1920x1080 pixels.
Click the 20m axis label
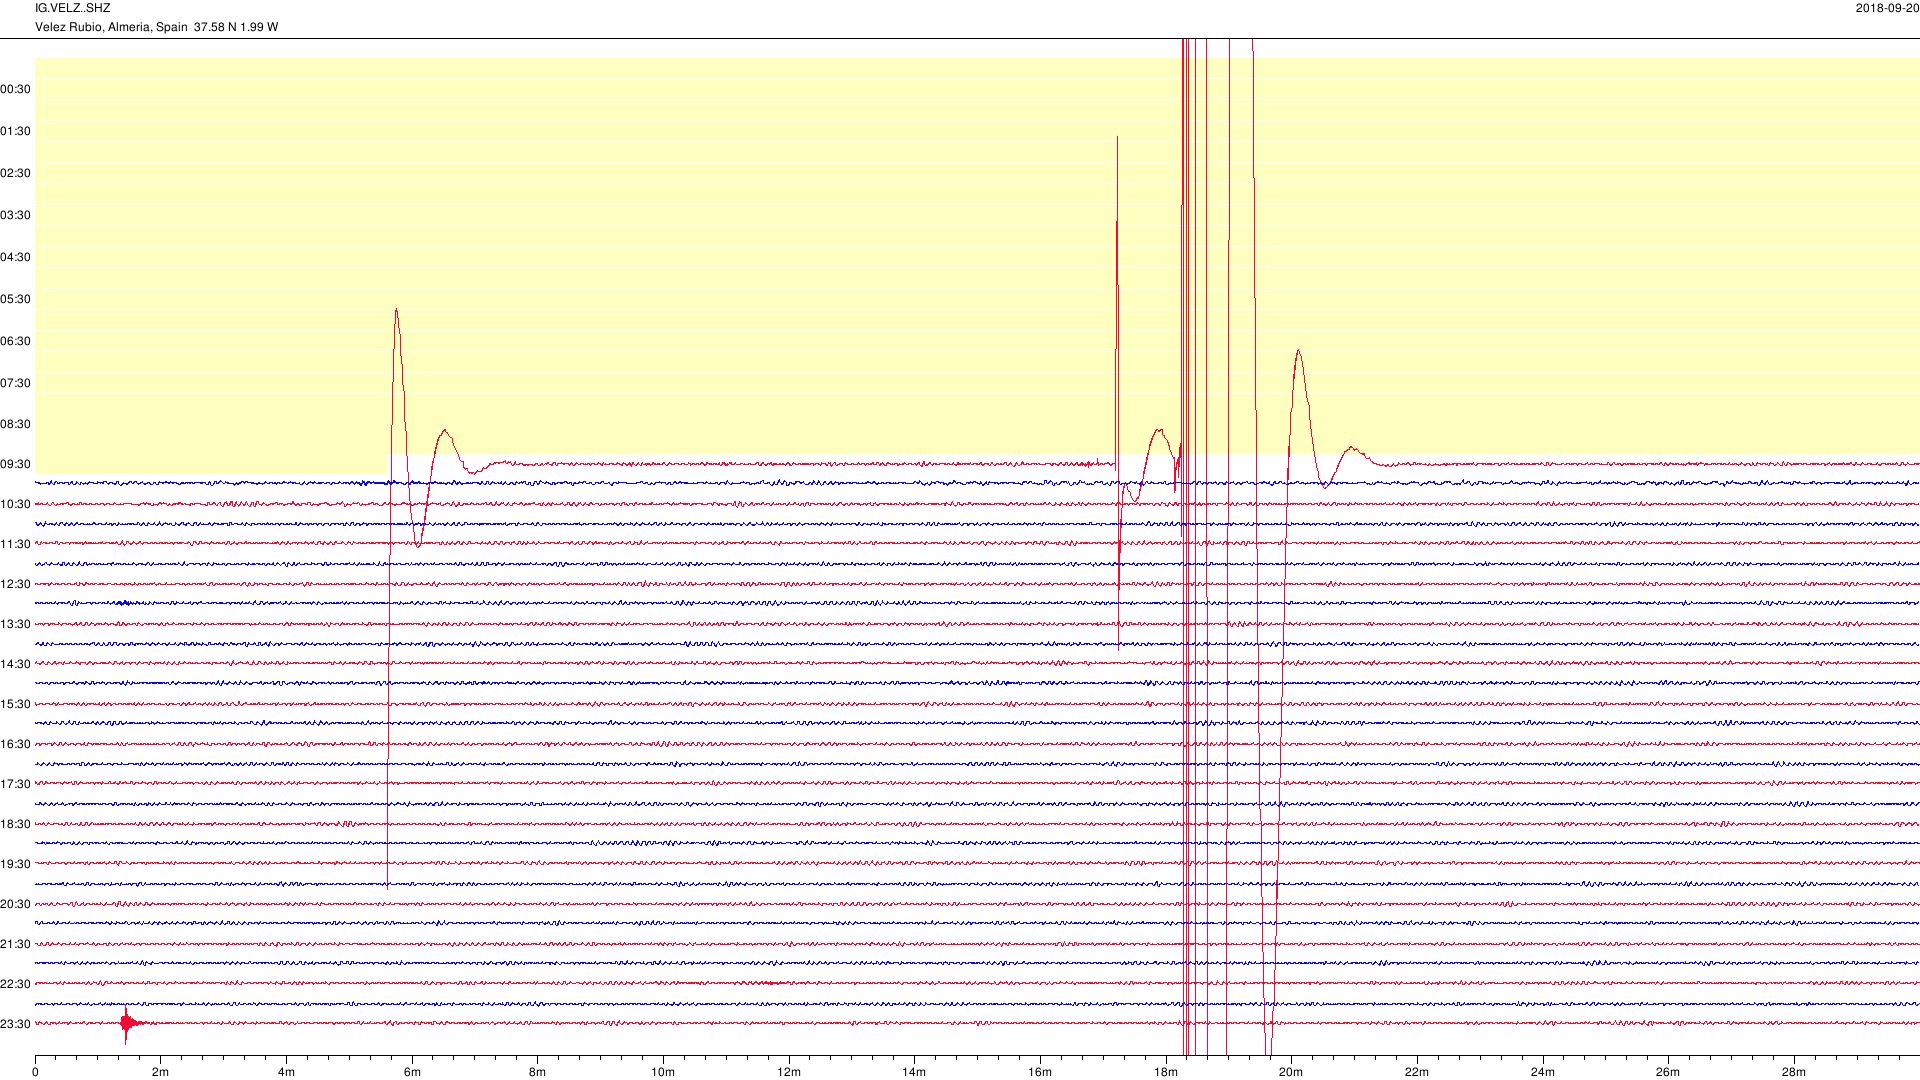coord(1291,1072)
